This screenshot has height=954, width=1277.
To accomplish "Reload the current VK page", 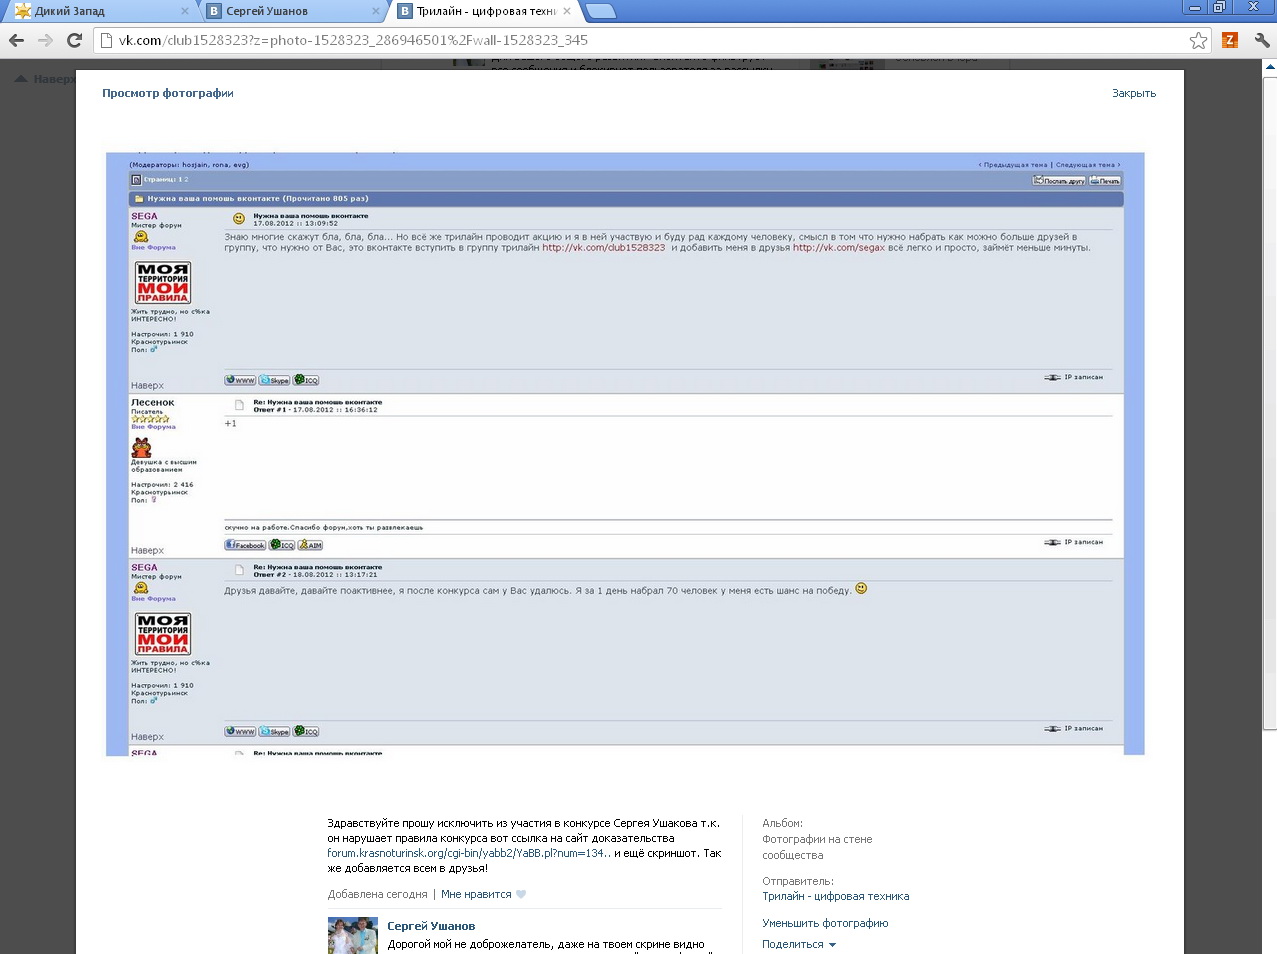I will click(x=74, y=40).
